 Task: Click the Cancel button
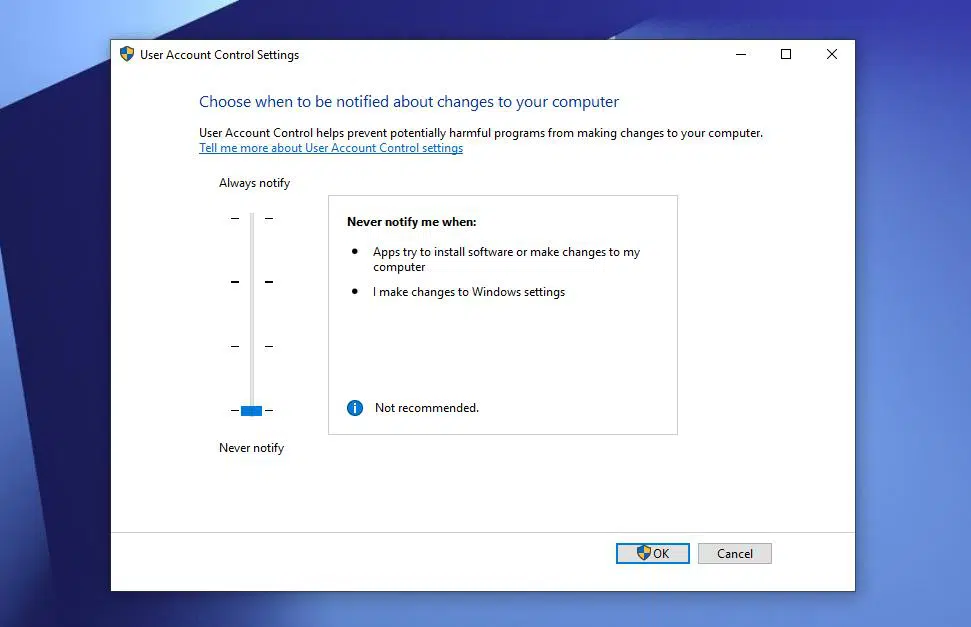click(x=734, y=553)
